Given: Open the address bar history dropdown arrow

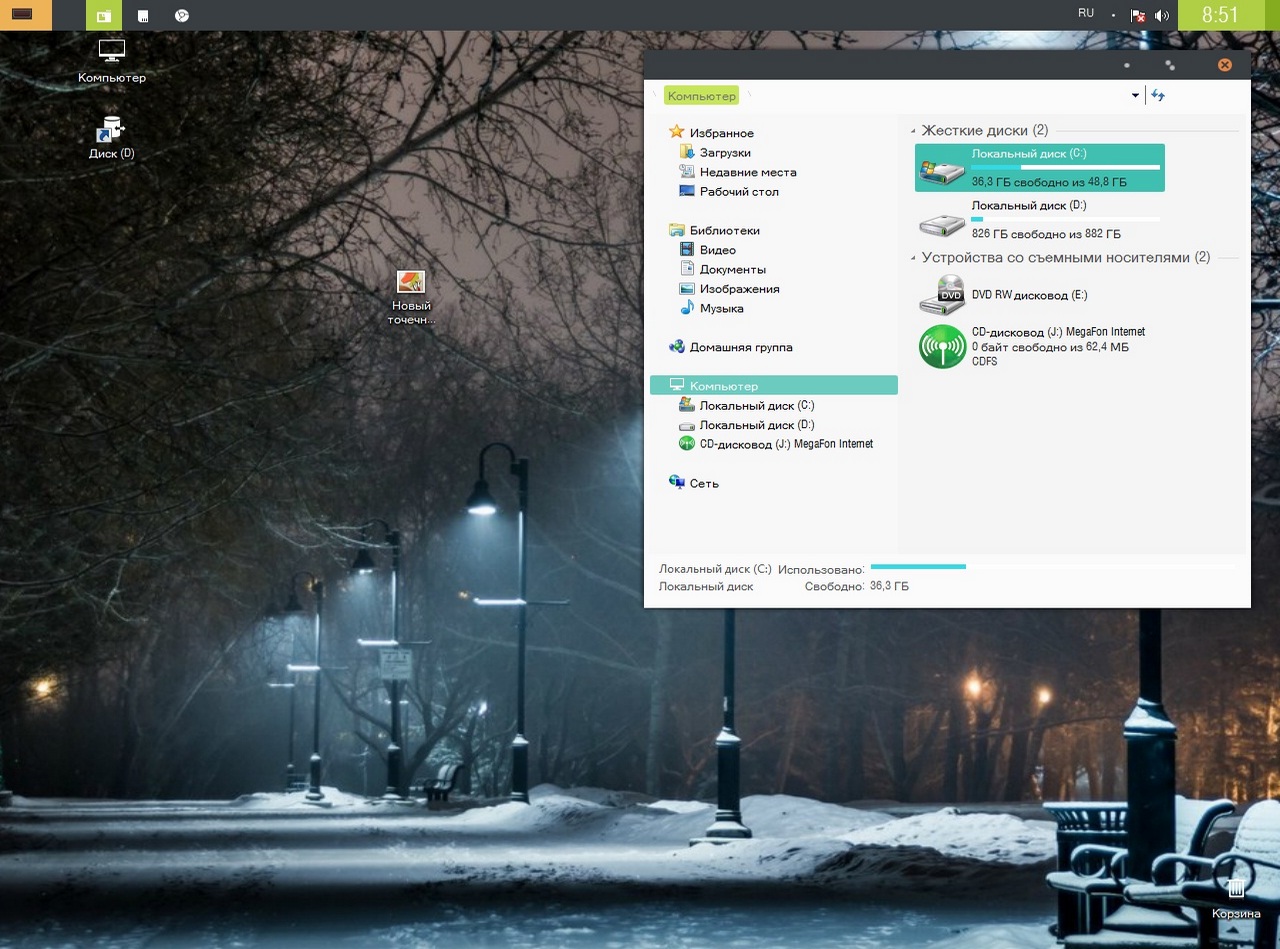Looking at the screenshot, I should click(x=1135, y=96).
